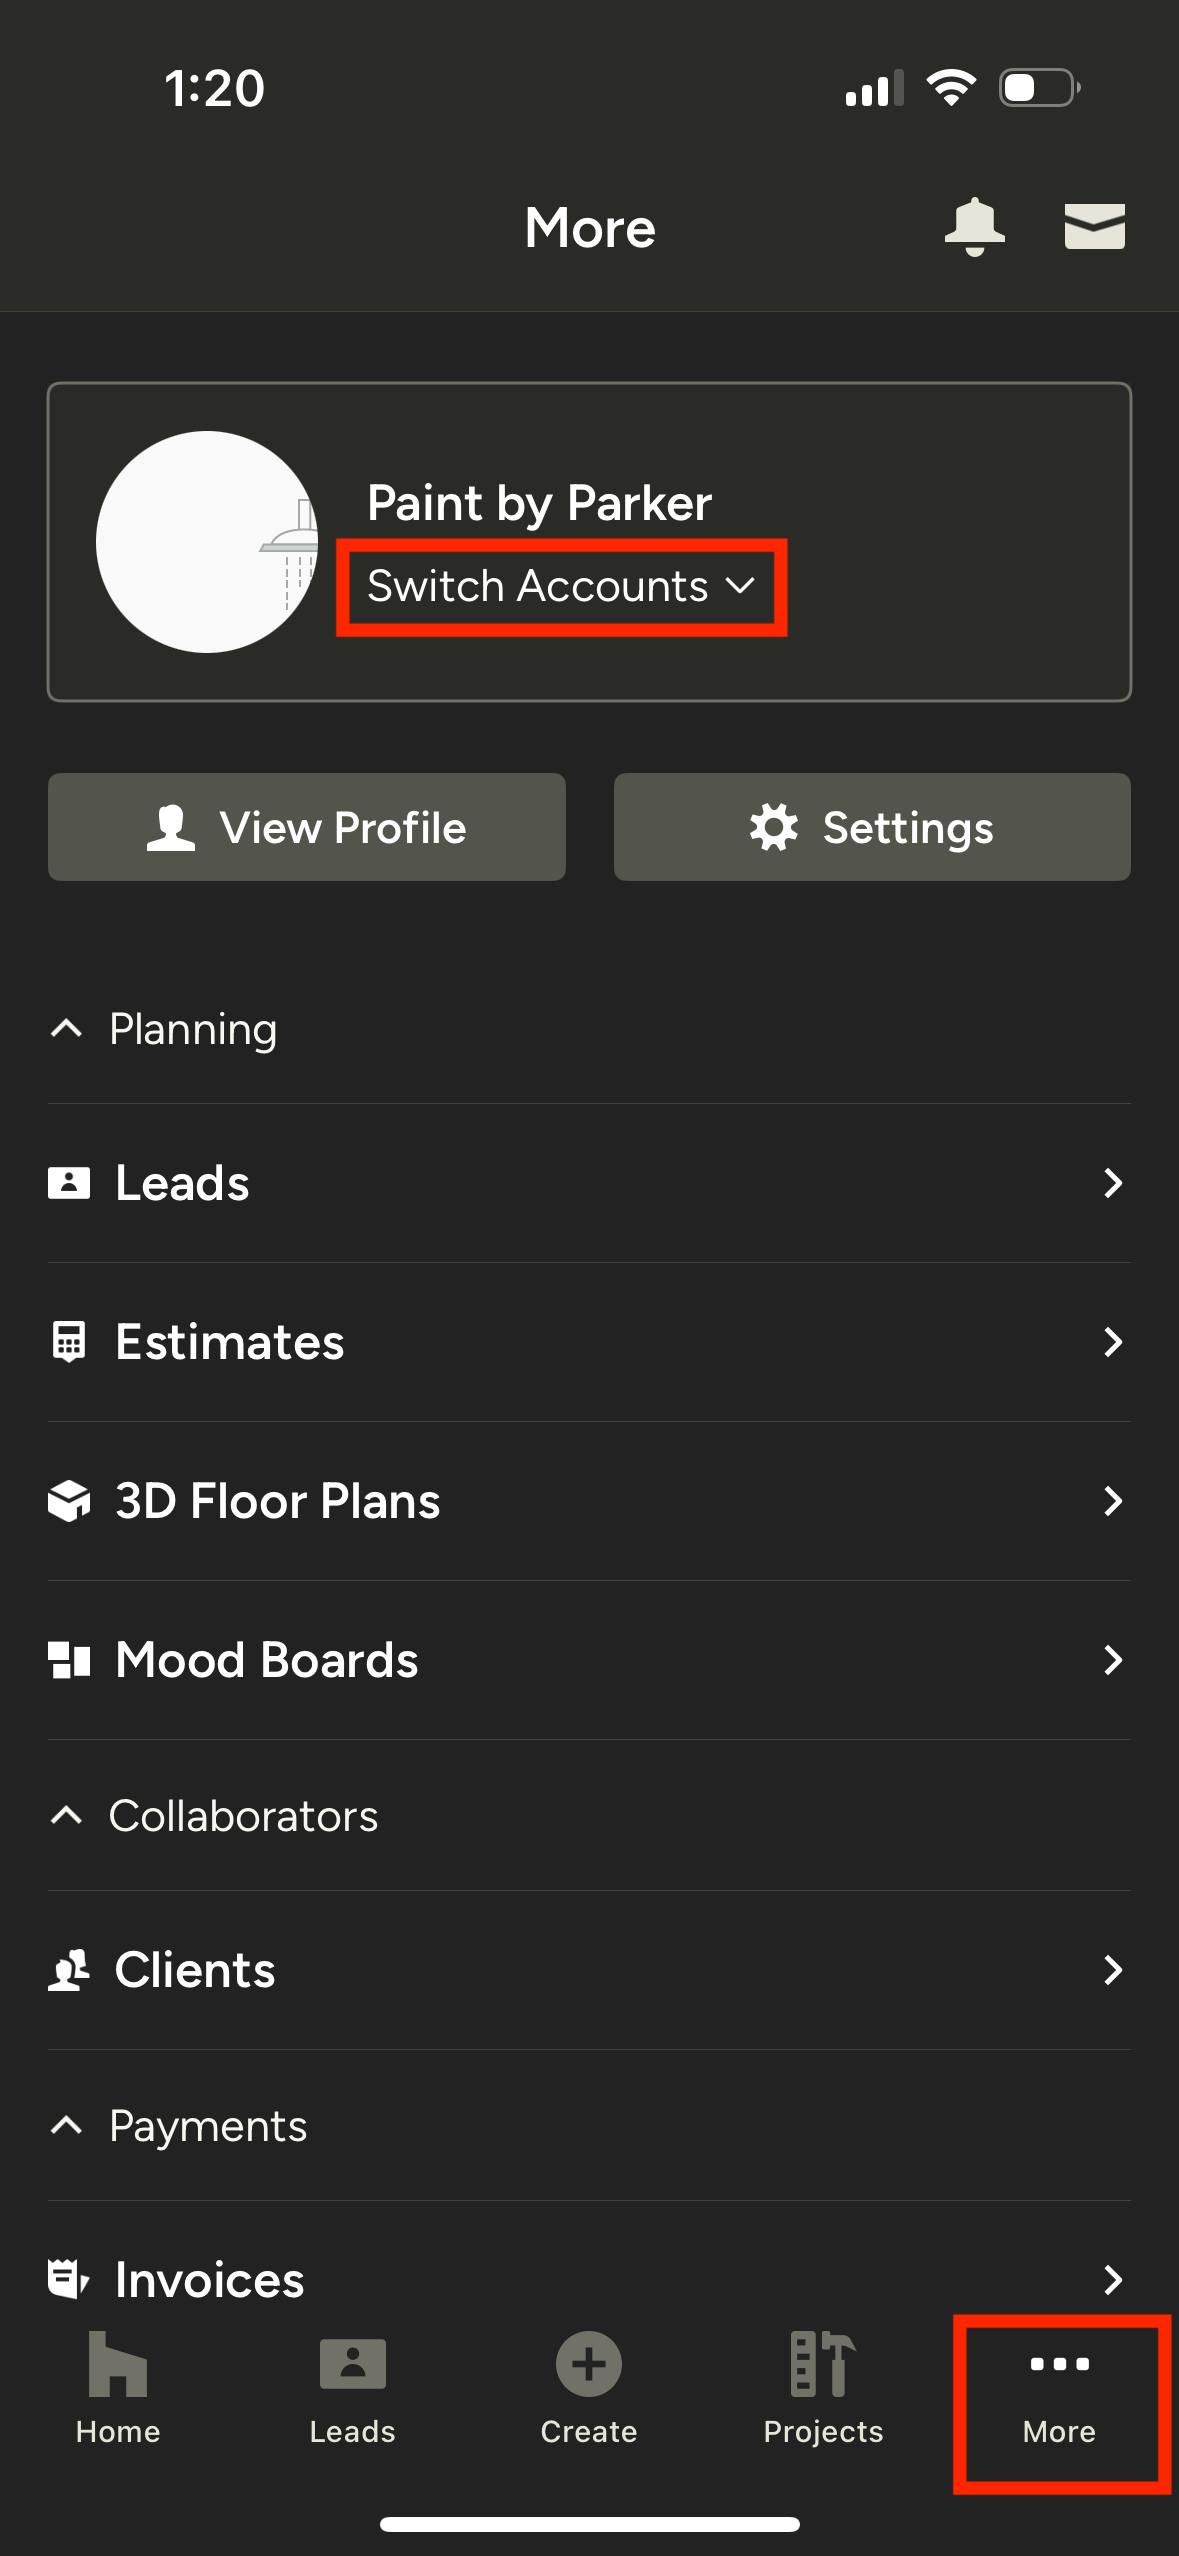The image size is (1179, 2556).
Task: Tap the Paint by Parker profile picture
Action: (207, 542)
